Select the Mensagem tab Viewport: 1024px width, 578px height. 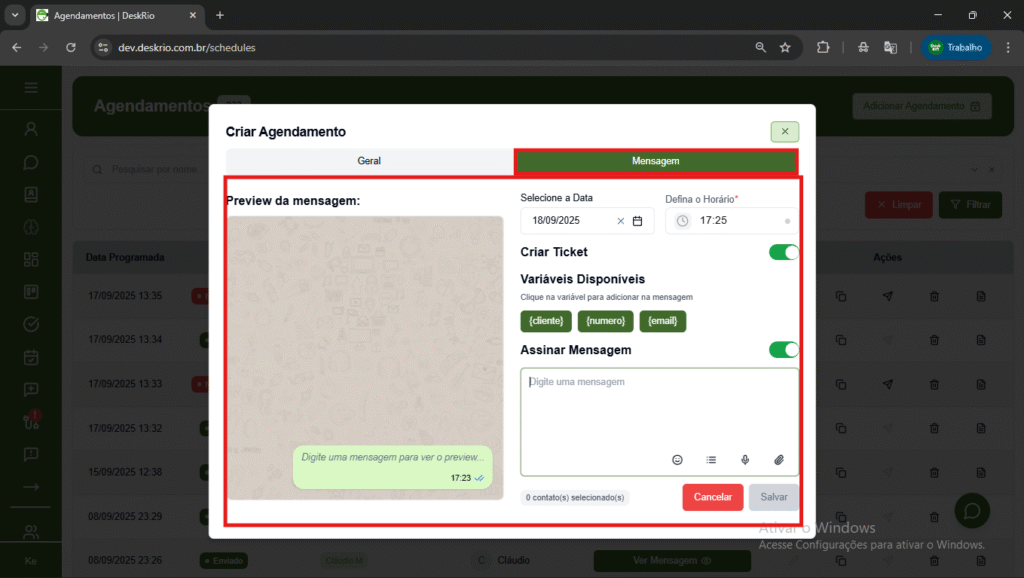click(655, 161)
